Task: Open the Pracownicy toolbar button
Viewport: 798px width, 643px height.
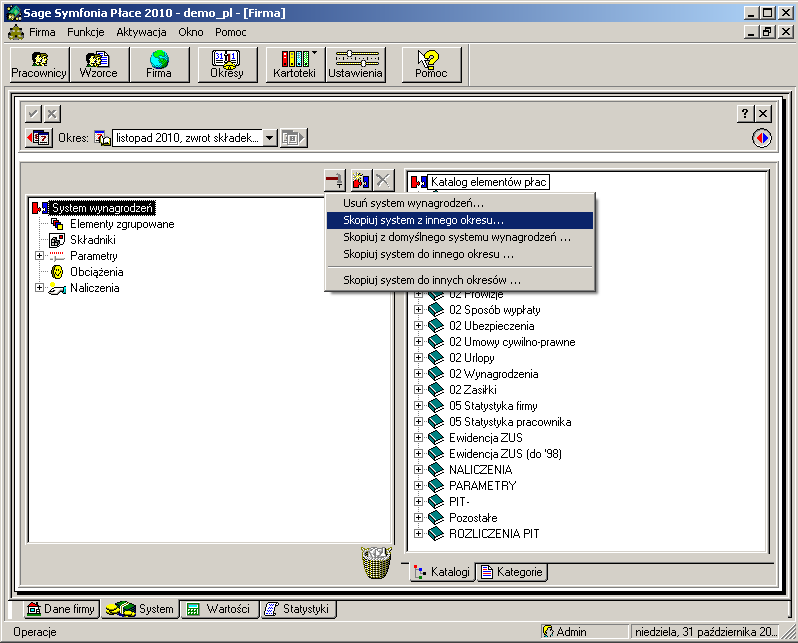Action: (39, 65)
